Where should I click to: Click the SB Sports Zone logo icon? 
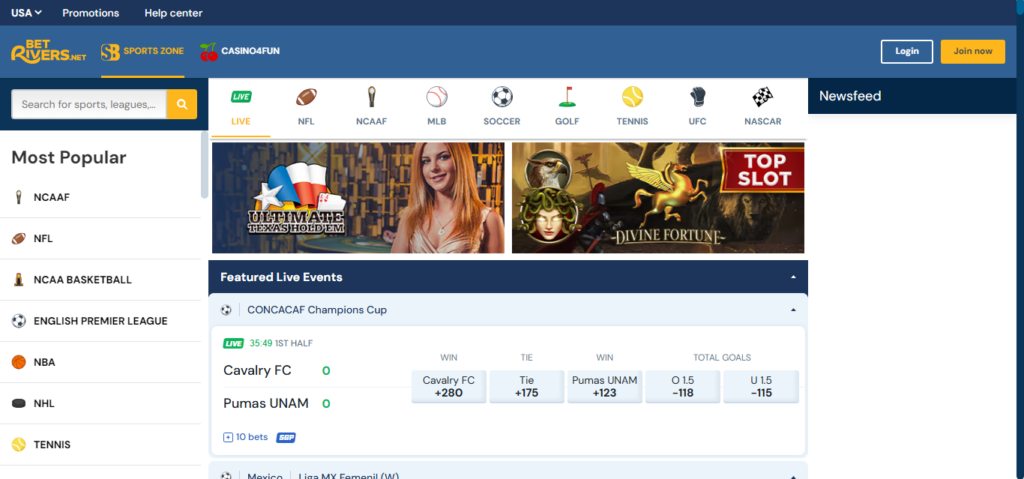click(110, 52)
